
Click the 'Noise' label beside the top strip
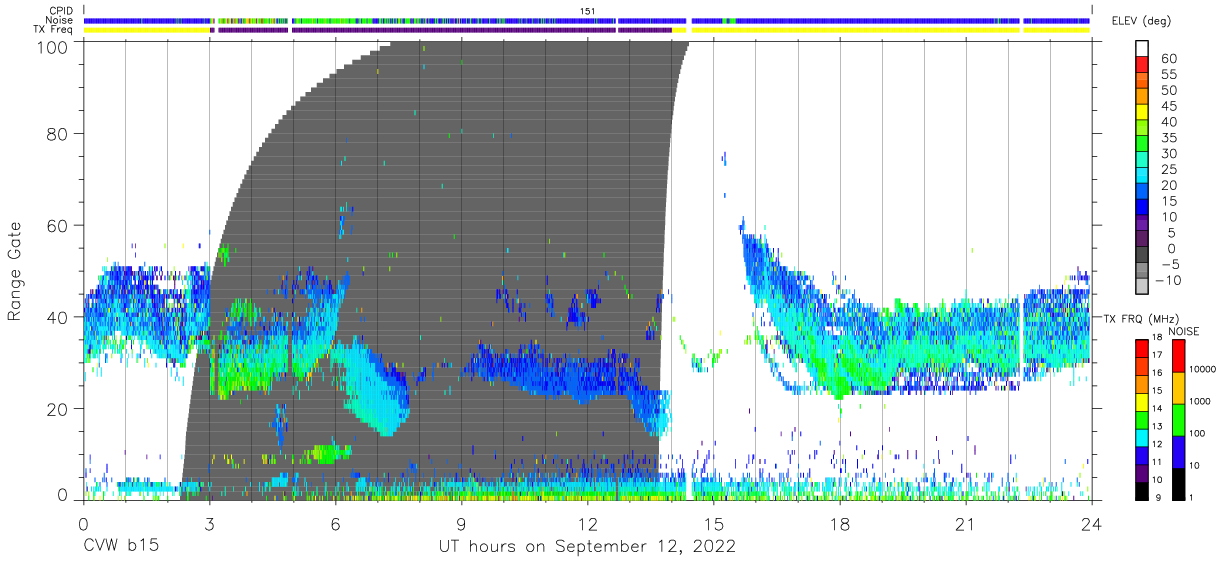click(x=60, y=20)
